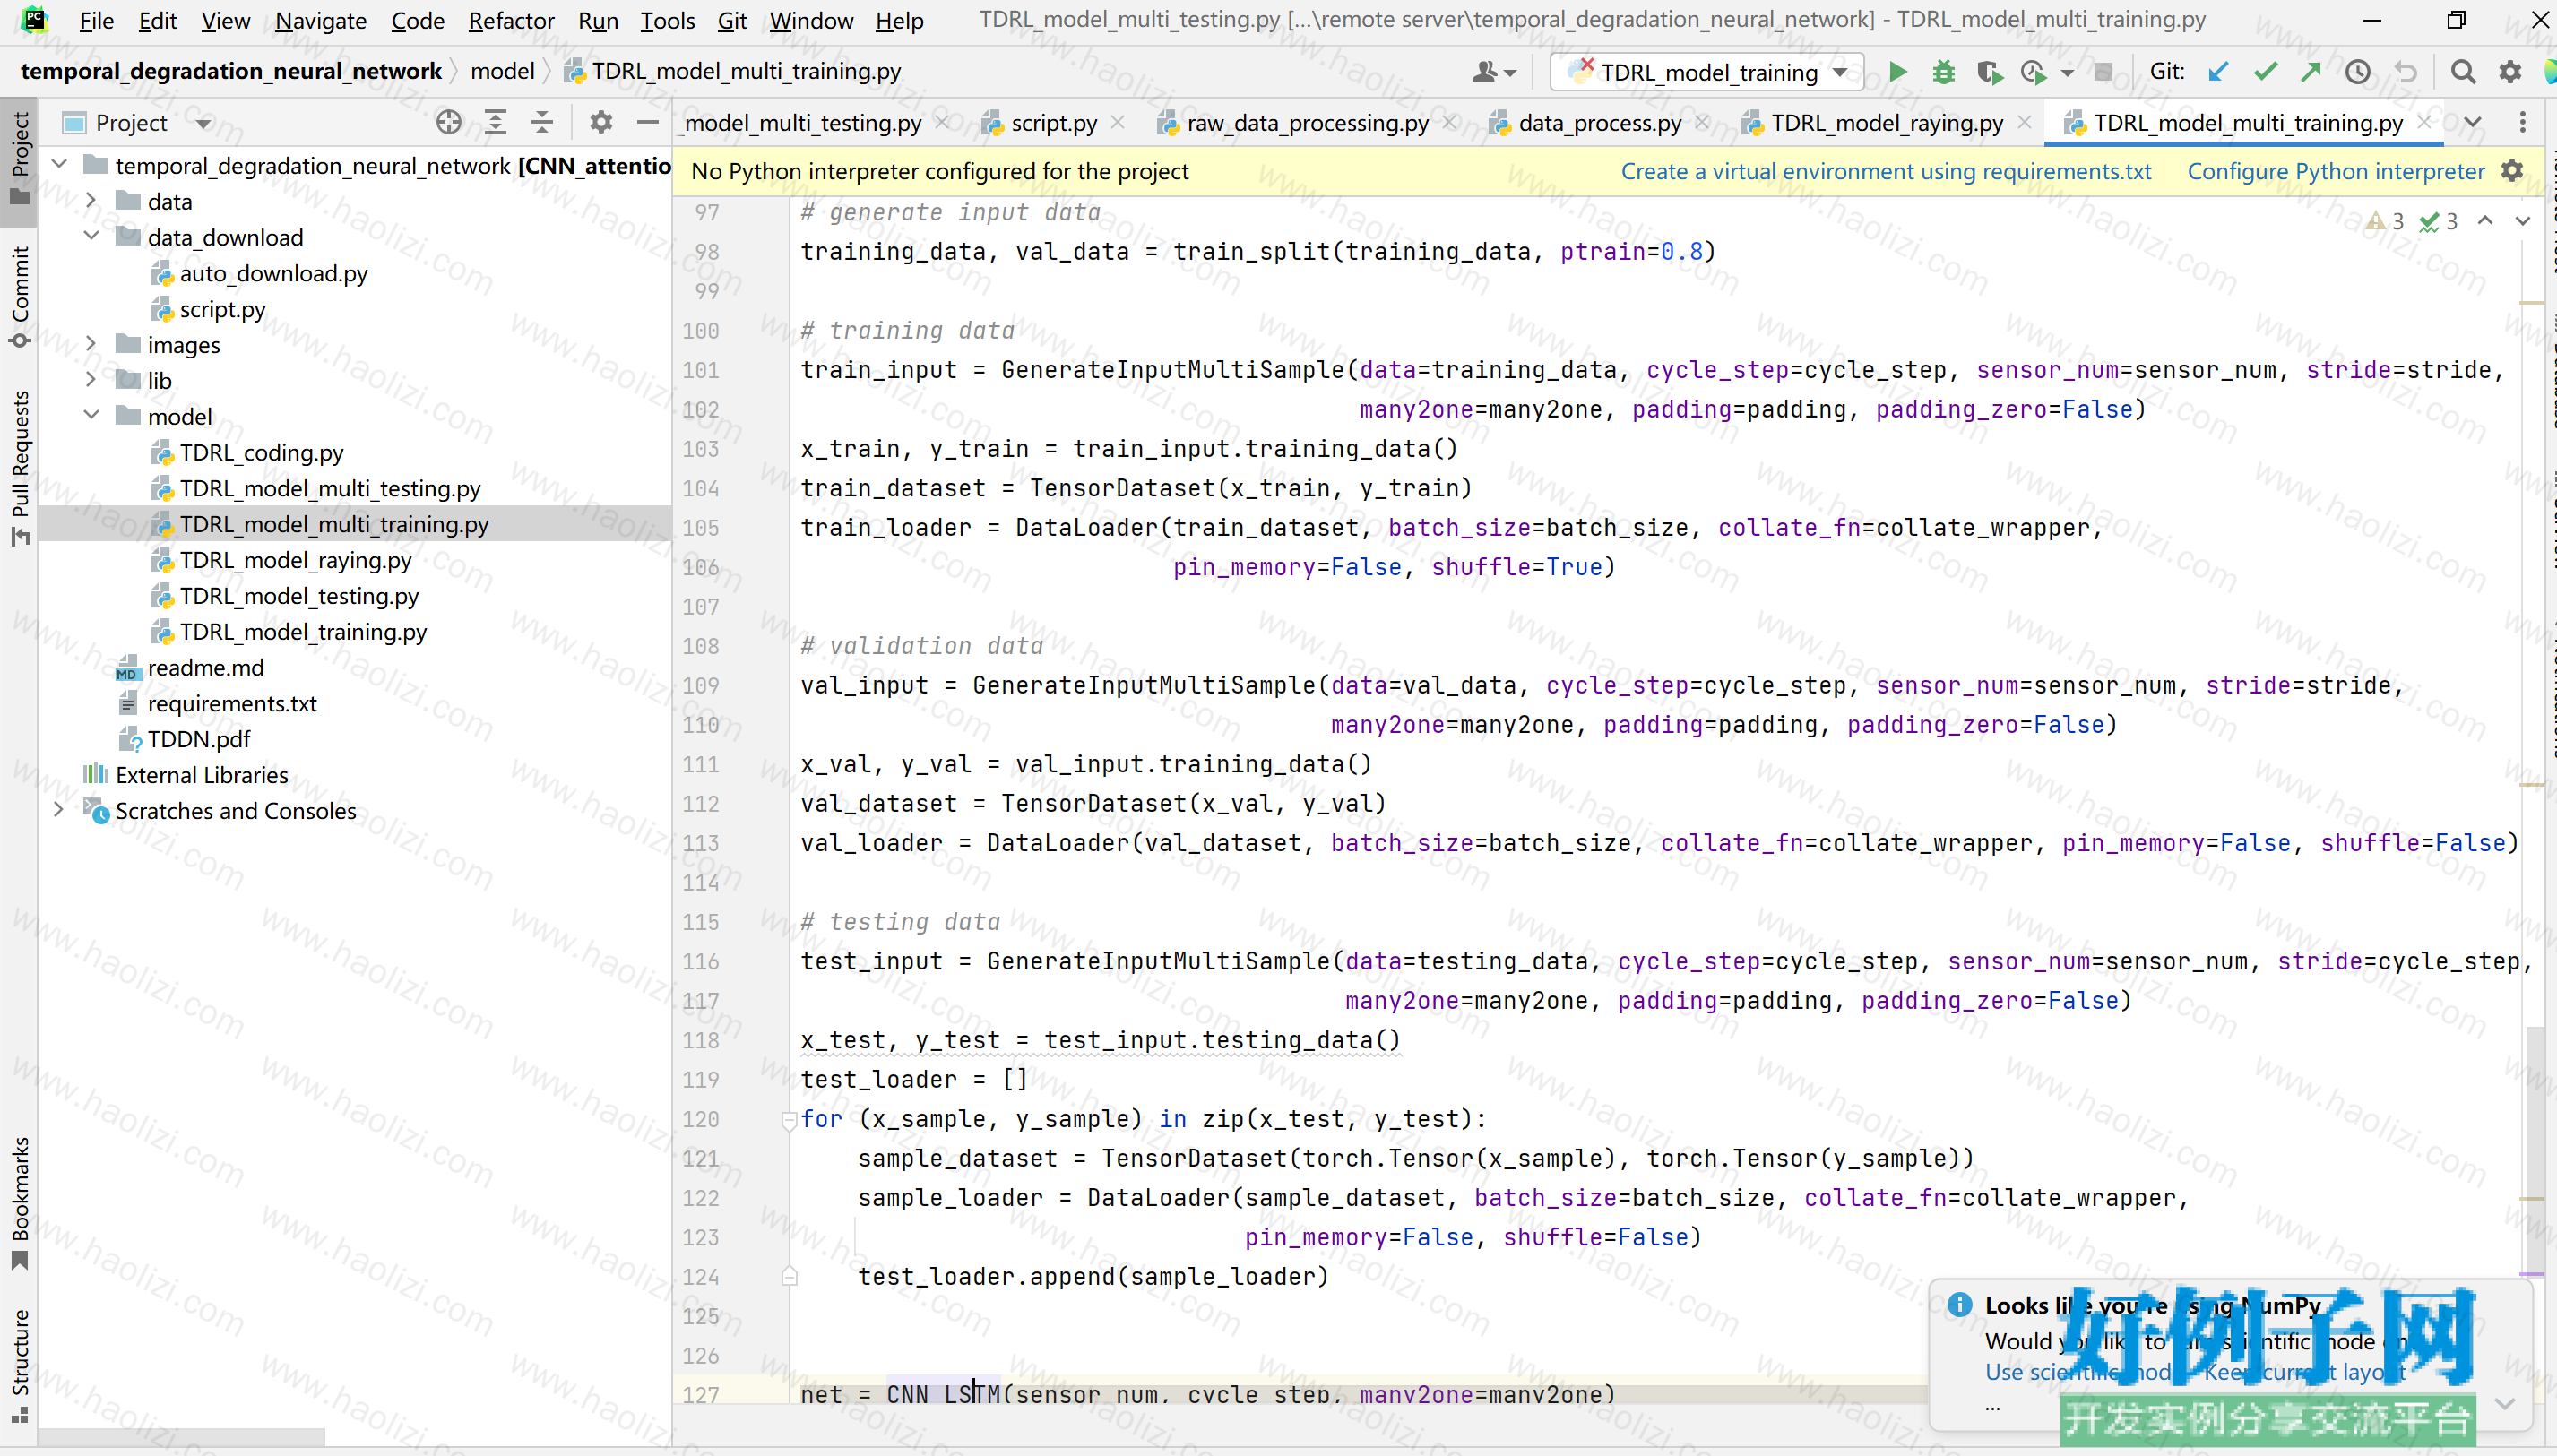Collapse all in the Project tree
The width and height of the screenshot is (2557, 1456).
pyautogui.click(x=542, y=123)
